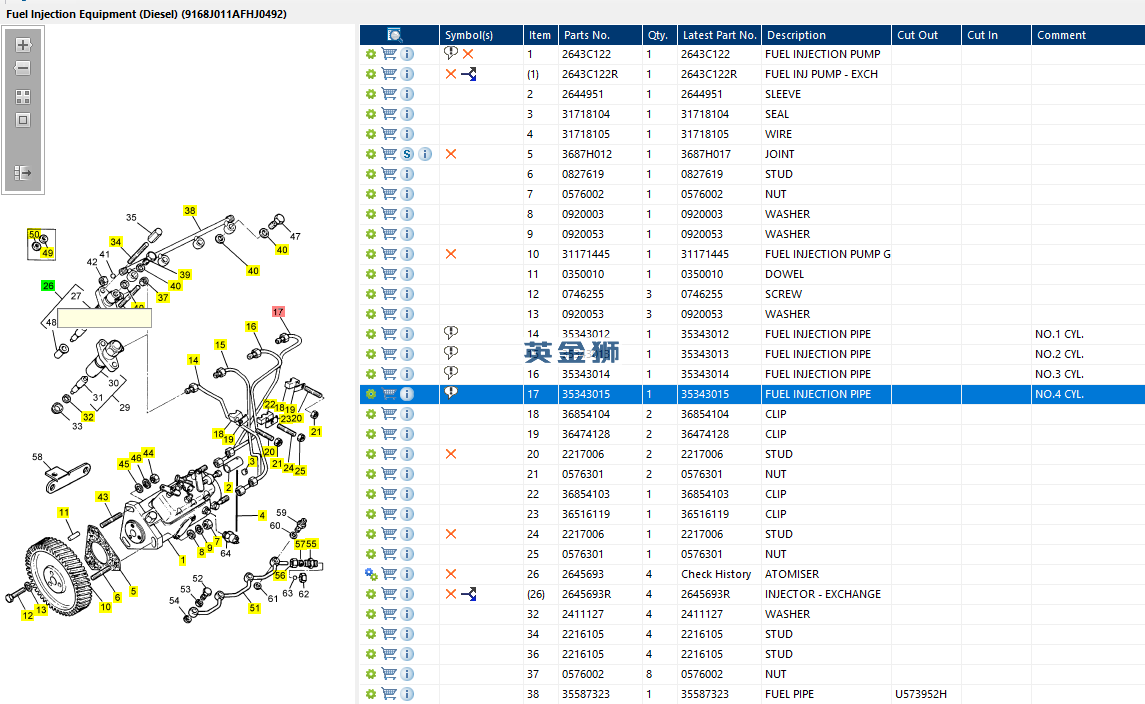1145x704 pixels.
Task: Click cart icon on INJECTOR - EXCHANGE row
Action: tap(389, 594)
